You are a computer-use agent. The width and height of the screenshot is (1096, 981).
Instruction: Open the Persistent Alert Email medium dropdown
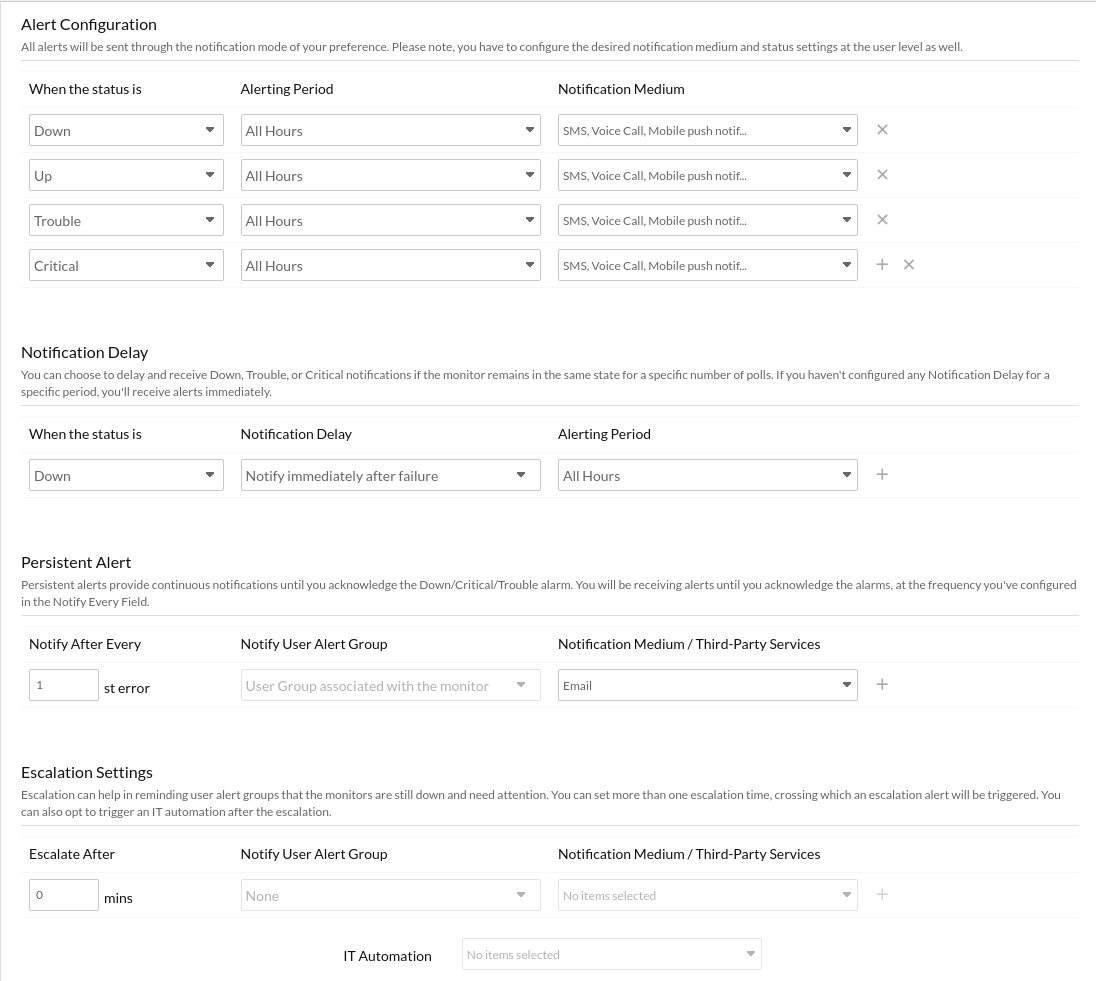(x=707, y=685)
